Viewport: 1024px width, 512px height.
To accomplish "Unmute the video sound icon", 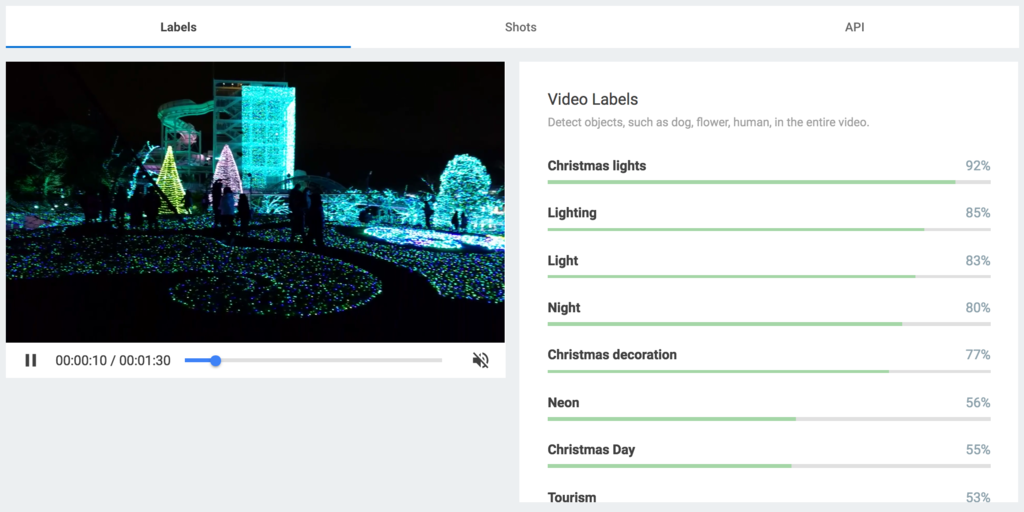I will click(481, 360).
